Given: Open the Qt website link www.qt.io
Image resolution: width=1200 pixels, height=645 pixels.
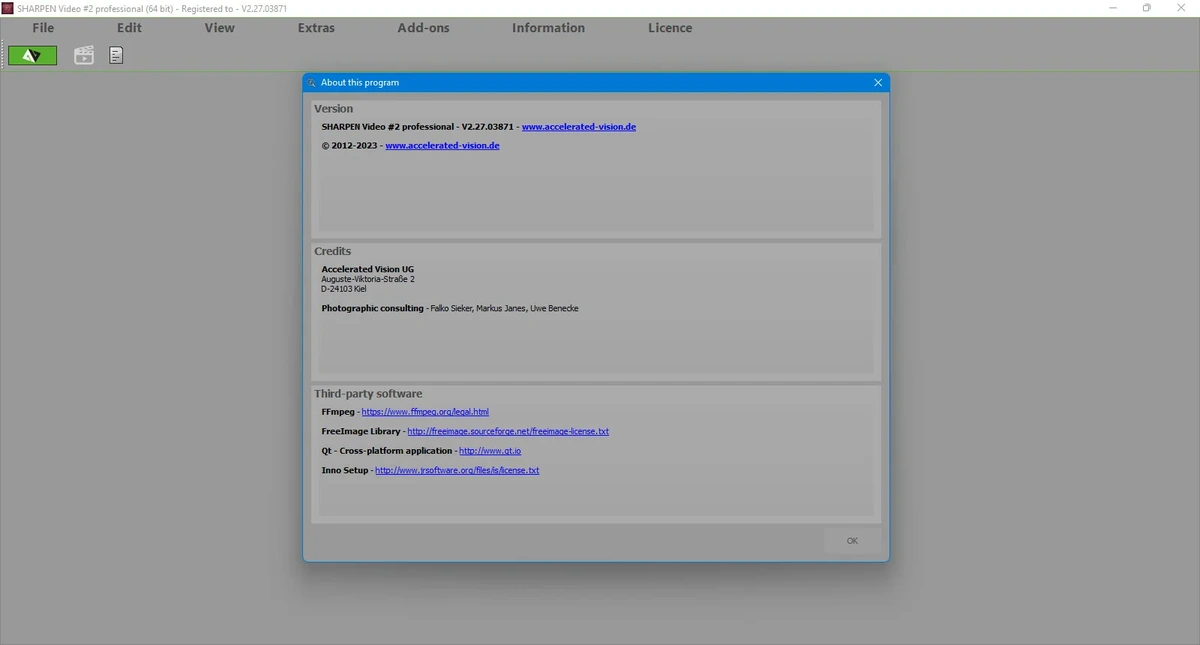Looking at the screenshot, I should [x=490, y=451].
